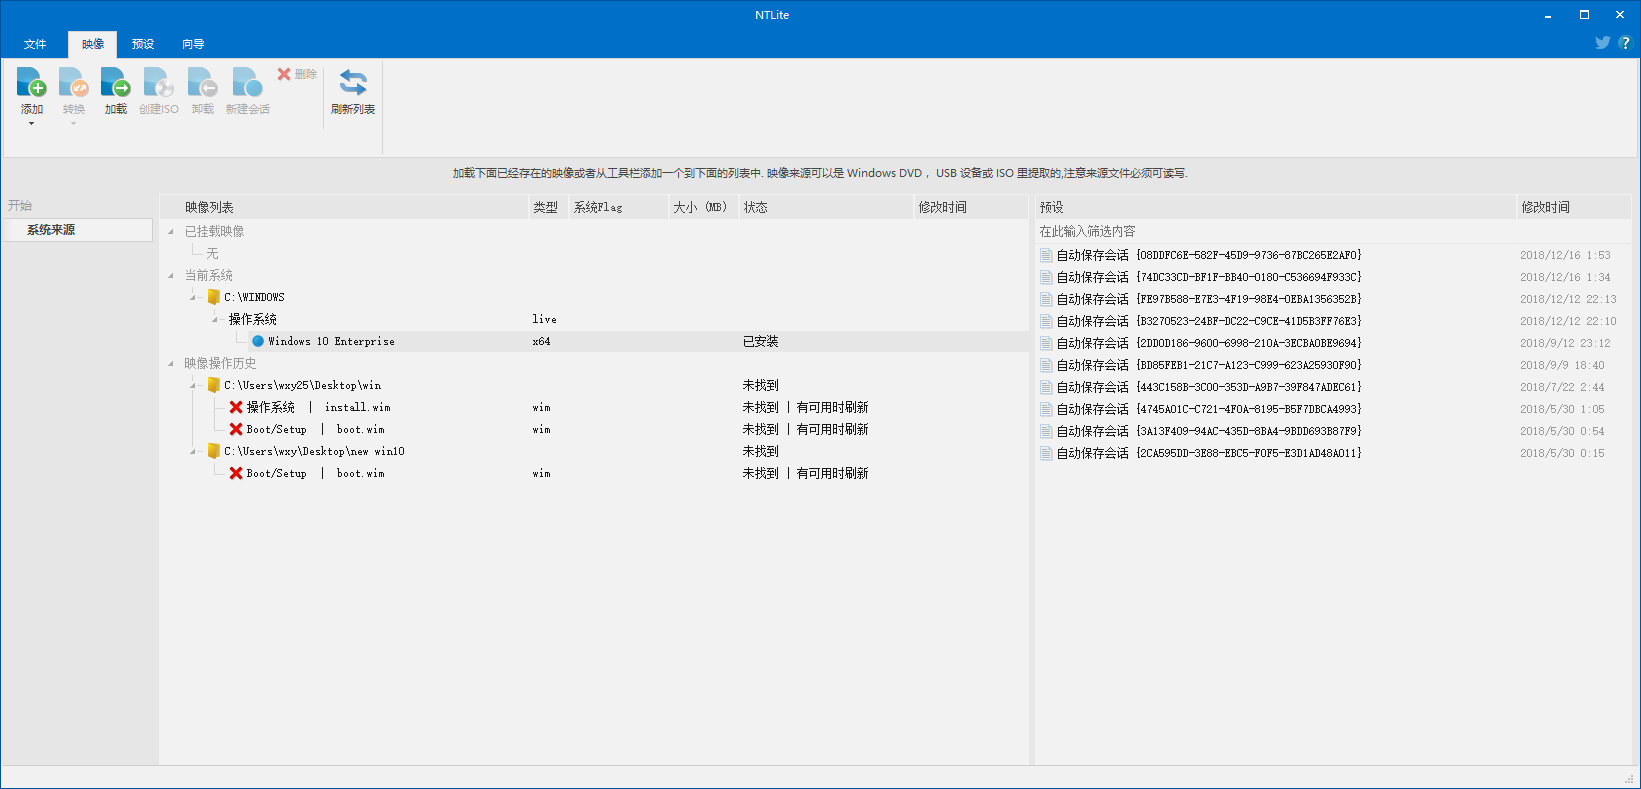Click the 新建会话 icon
Screen dimensions: 1641x789
tap(247, 84)
